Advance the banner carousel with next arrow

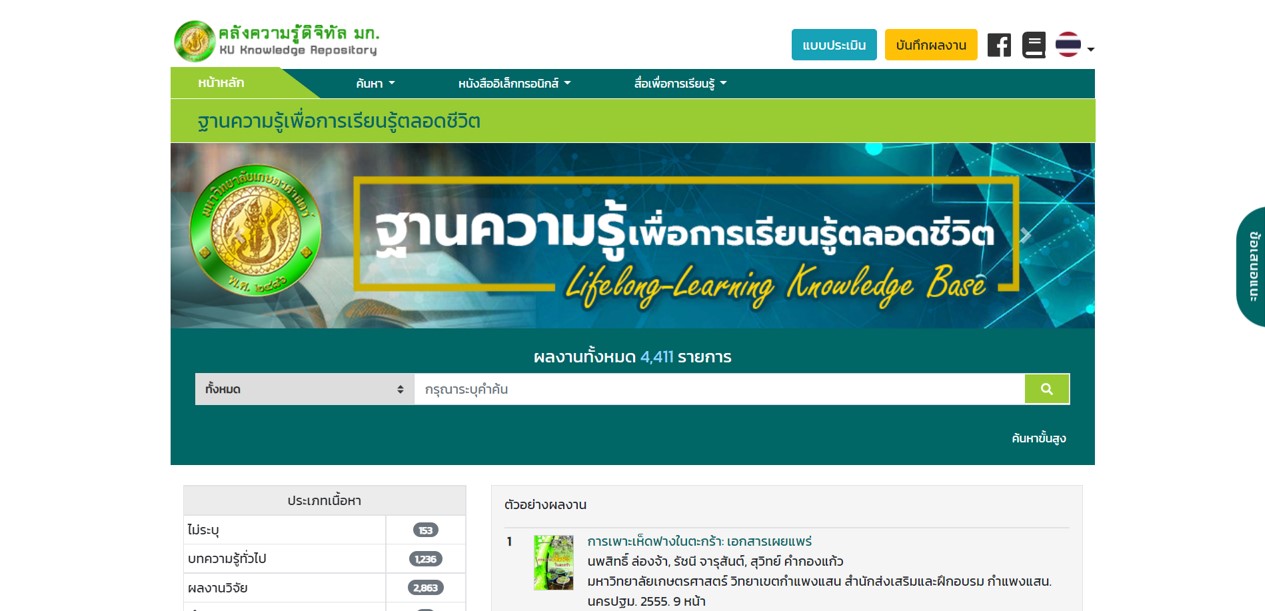click(x=1025, y=236)
